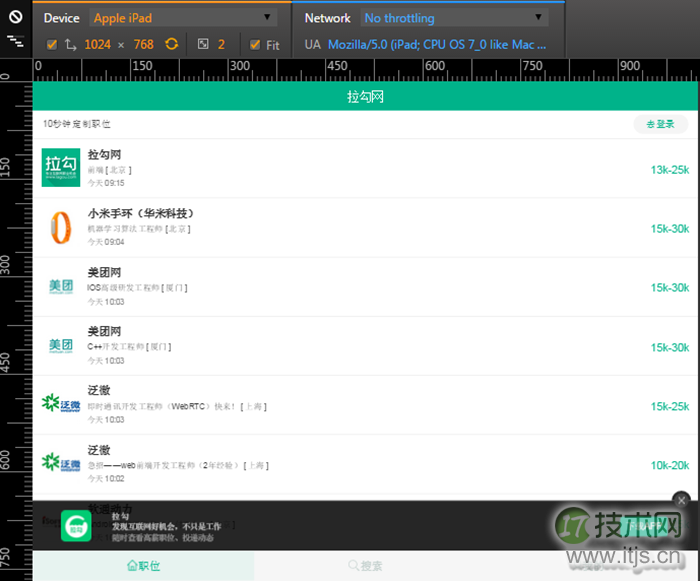
Task: Click the orange rotate screen icon
Action: [x=171, y=44]
